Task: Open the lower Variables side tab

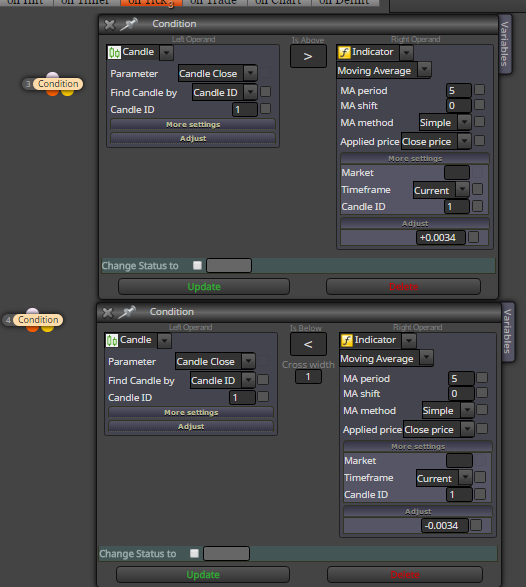Action: (507, 331)
